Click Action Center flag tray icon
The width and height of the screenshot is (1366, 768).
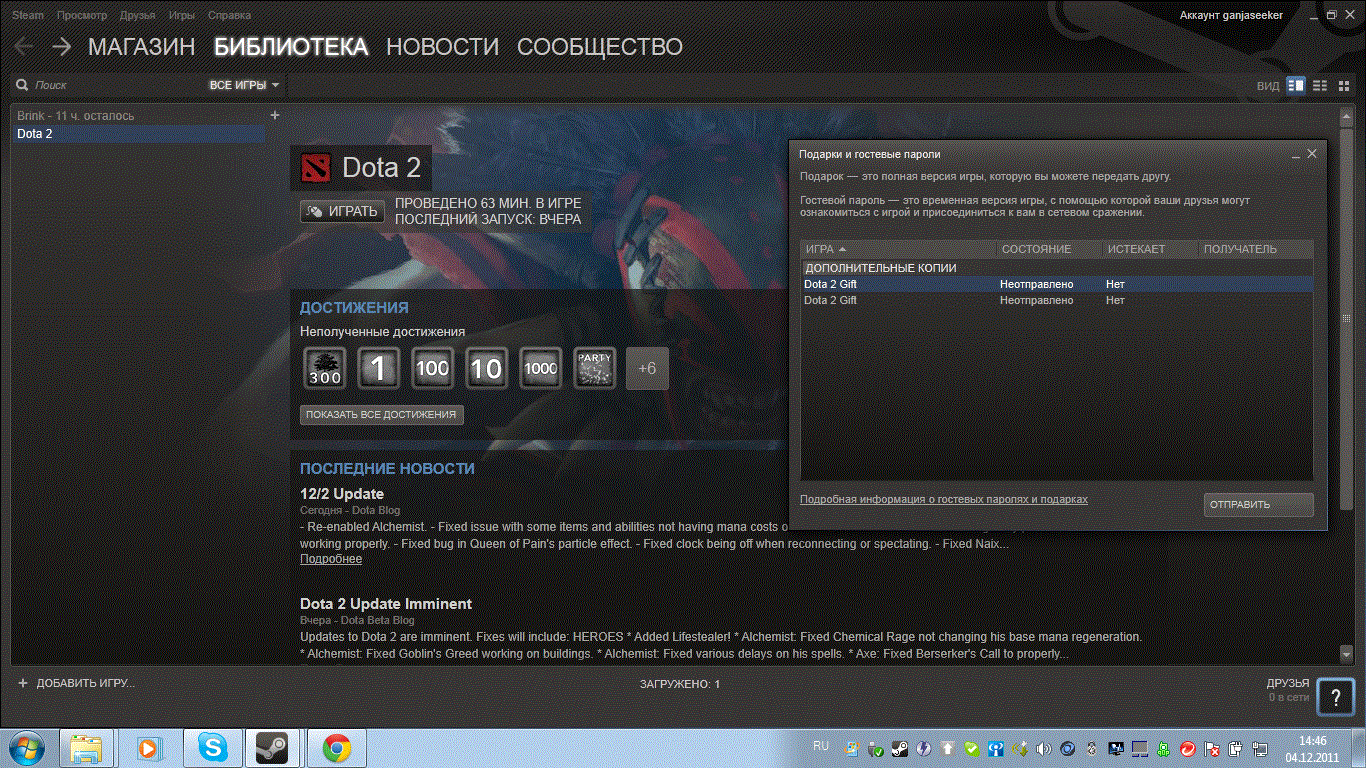pyautogui.click(x=1211, y=748)
